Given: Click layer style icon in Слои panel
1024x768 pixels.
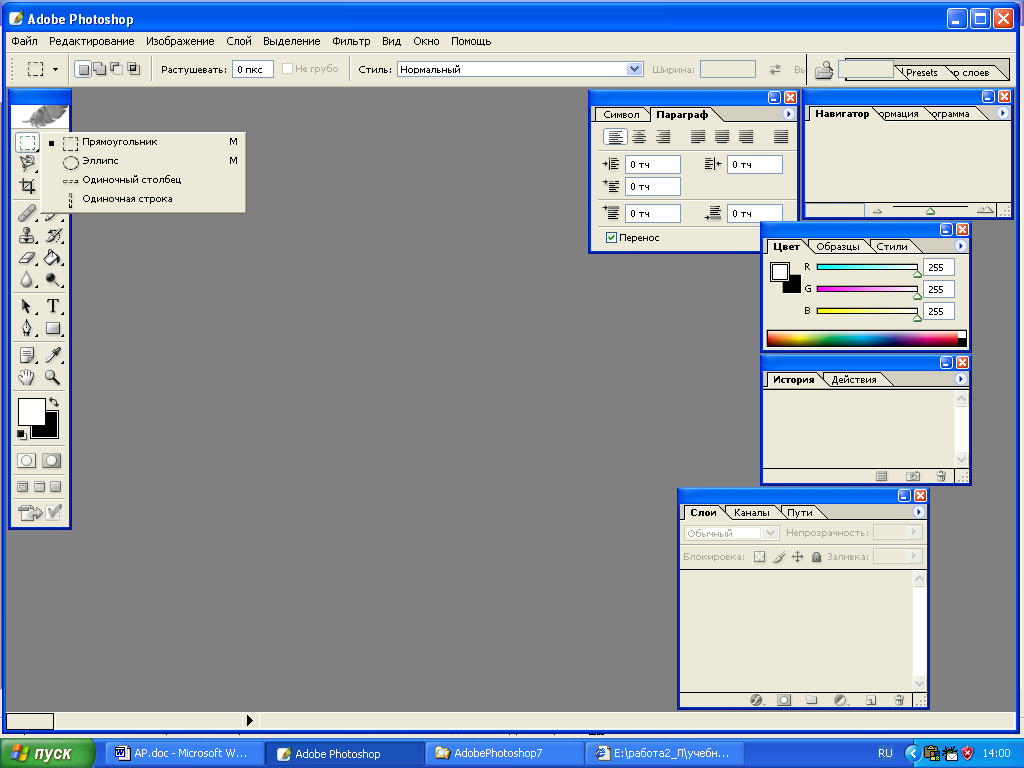Looking at the screenshot, I should pos(756,700).
